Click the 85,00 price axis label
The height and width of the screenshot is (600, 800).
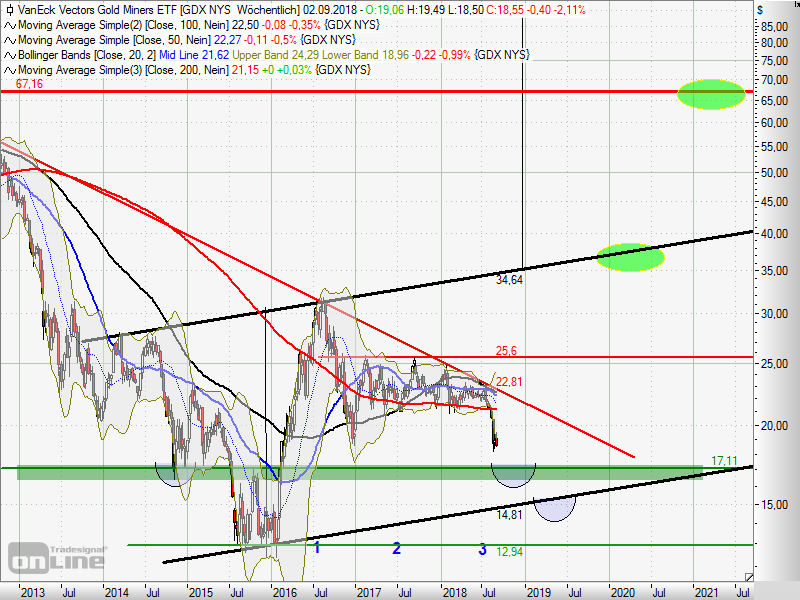[774, 27]
